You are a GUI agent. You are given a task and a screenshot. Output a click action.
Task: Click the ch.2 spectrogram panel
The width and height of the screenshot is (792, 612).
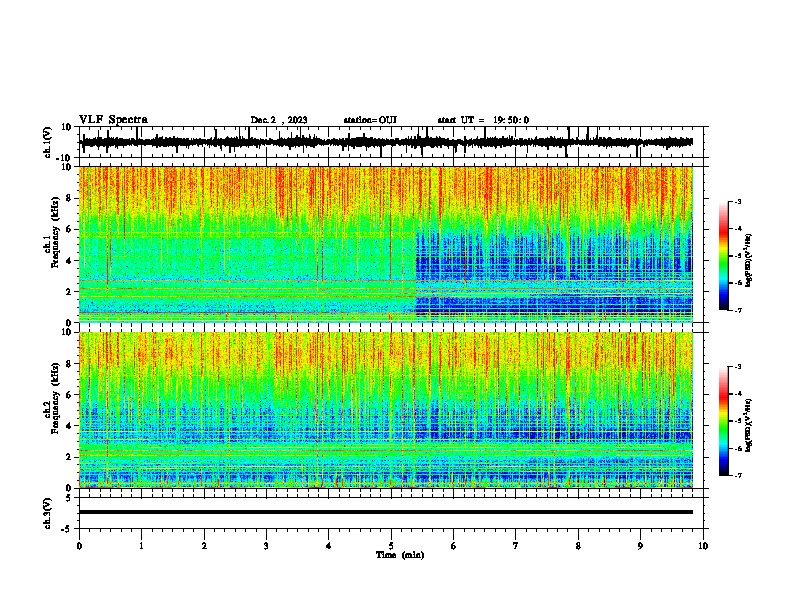pyautogui.click(x=386, y=410)
